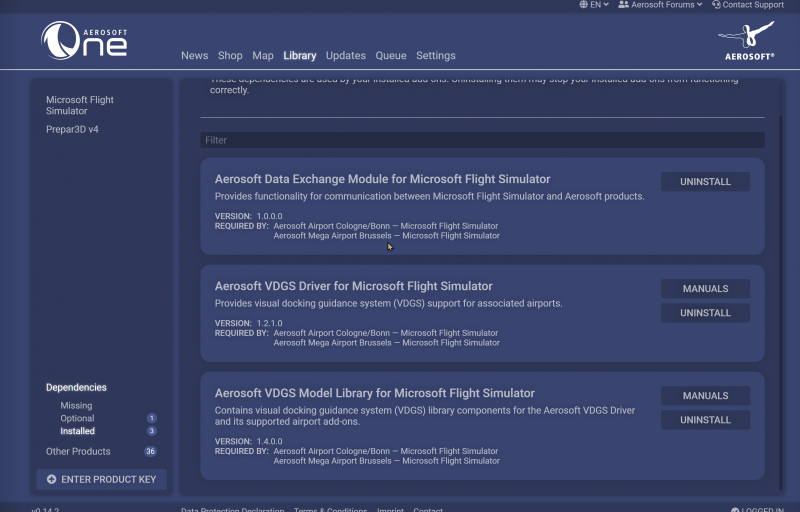
Task: Click the Contact Support link
Action: [747, 5]
